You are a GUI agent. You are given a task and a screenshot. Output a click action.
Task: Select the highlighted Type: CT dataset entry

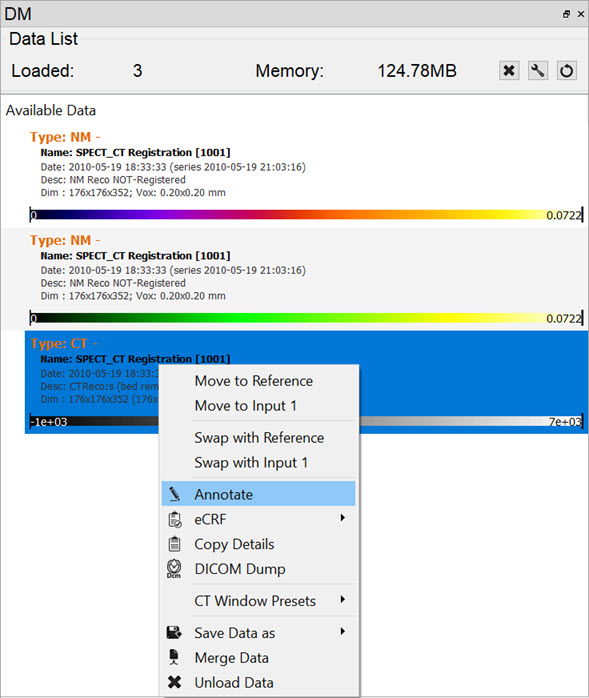[306, 382]
